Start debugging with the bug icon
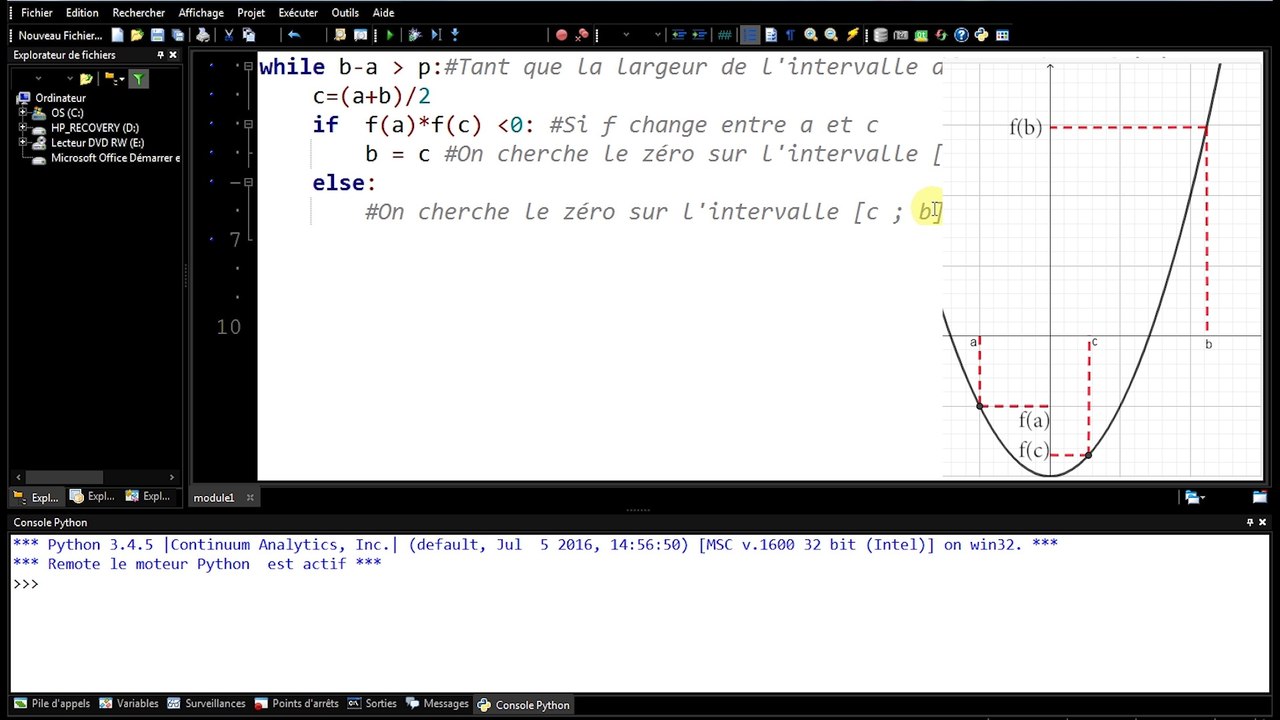Screen dimensions: 1280x720 pyautogui.click(x=414, y=35)
